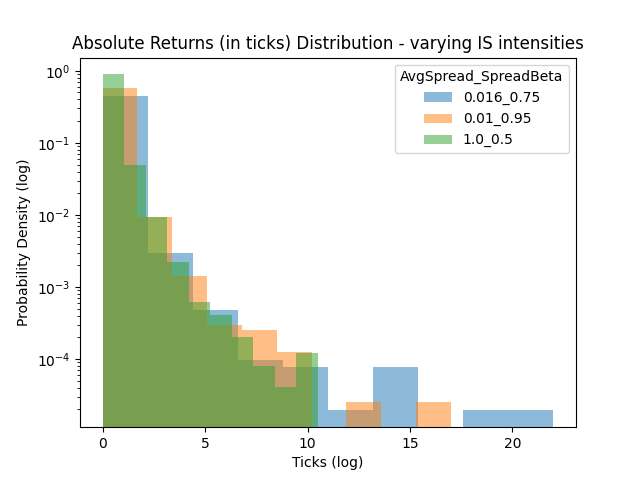Click the 'Ticks (log)' x-axis label
Image resolution: width=640 pixels, height=480 pixels.
[x=328, y=462]
